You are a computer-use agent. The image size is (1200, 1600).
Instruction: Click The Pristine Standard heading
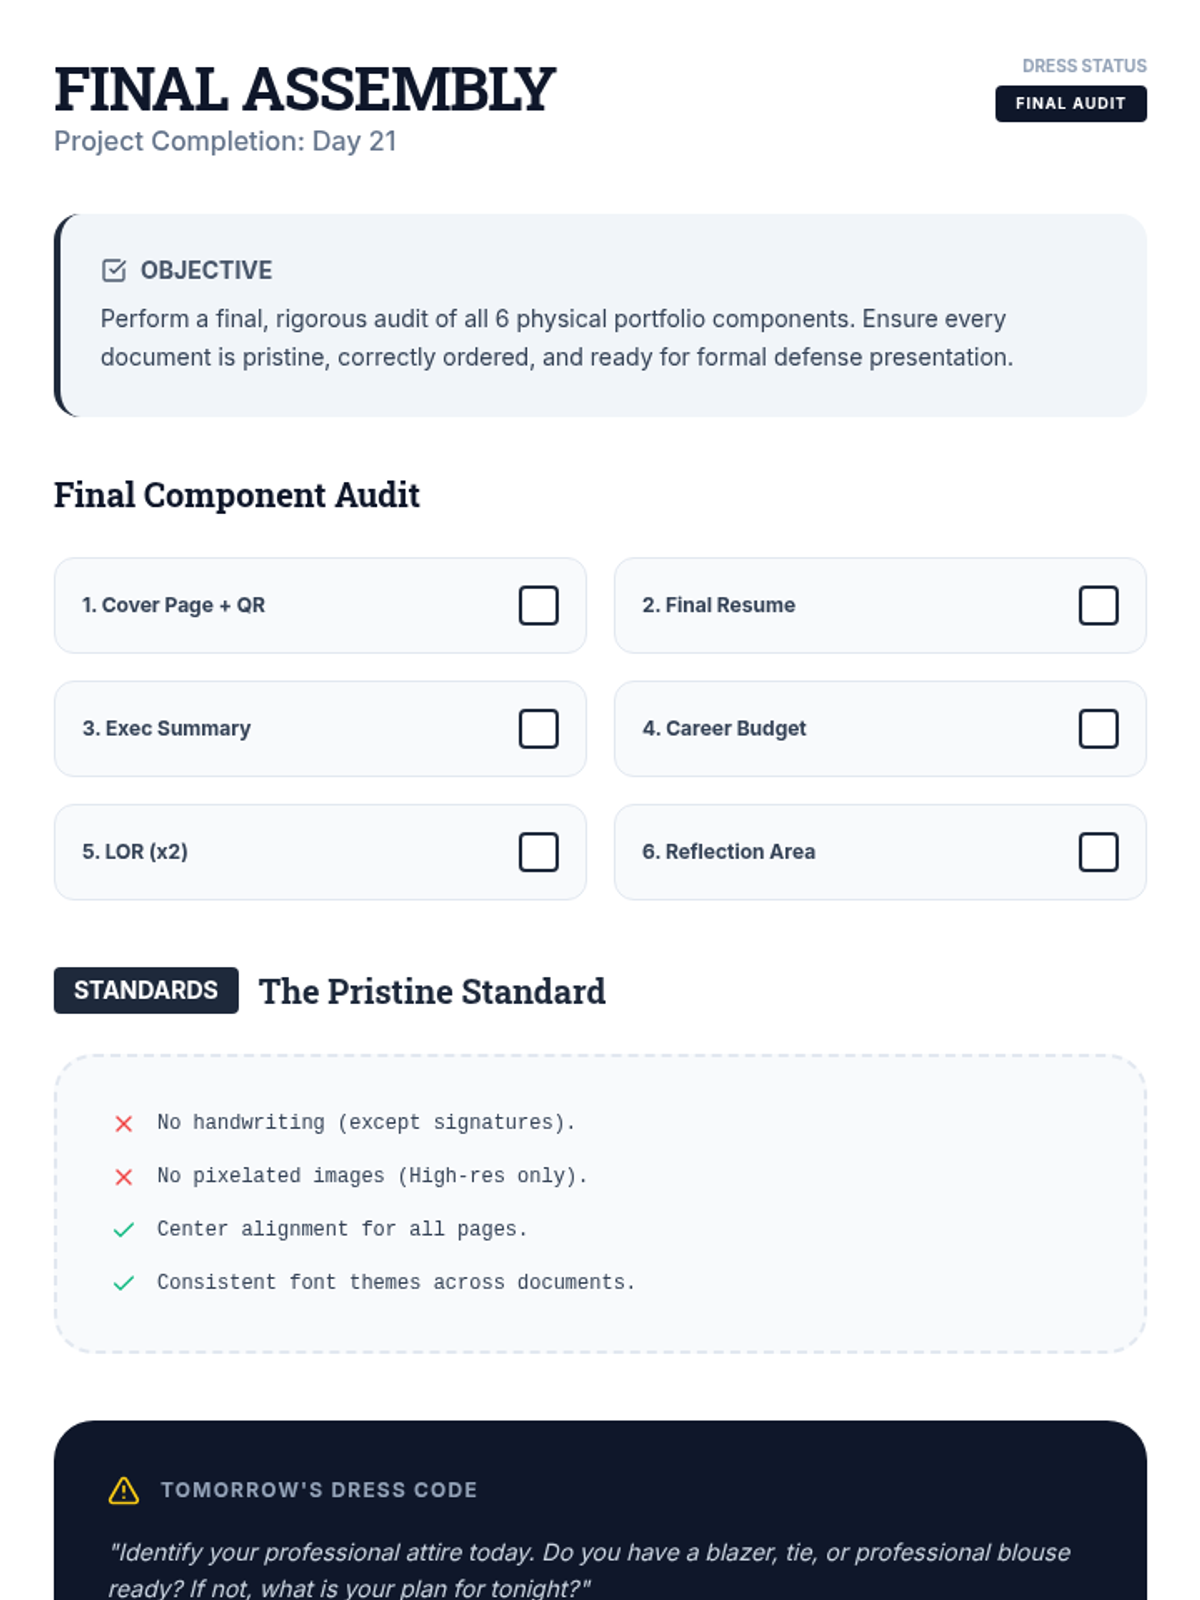[x=432, y=992]
